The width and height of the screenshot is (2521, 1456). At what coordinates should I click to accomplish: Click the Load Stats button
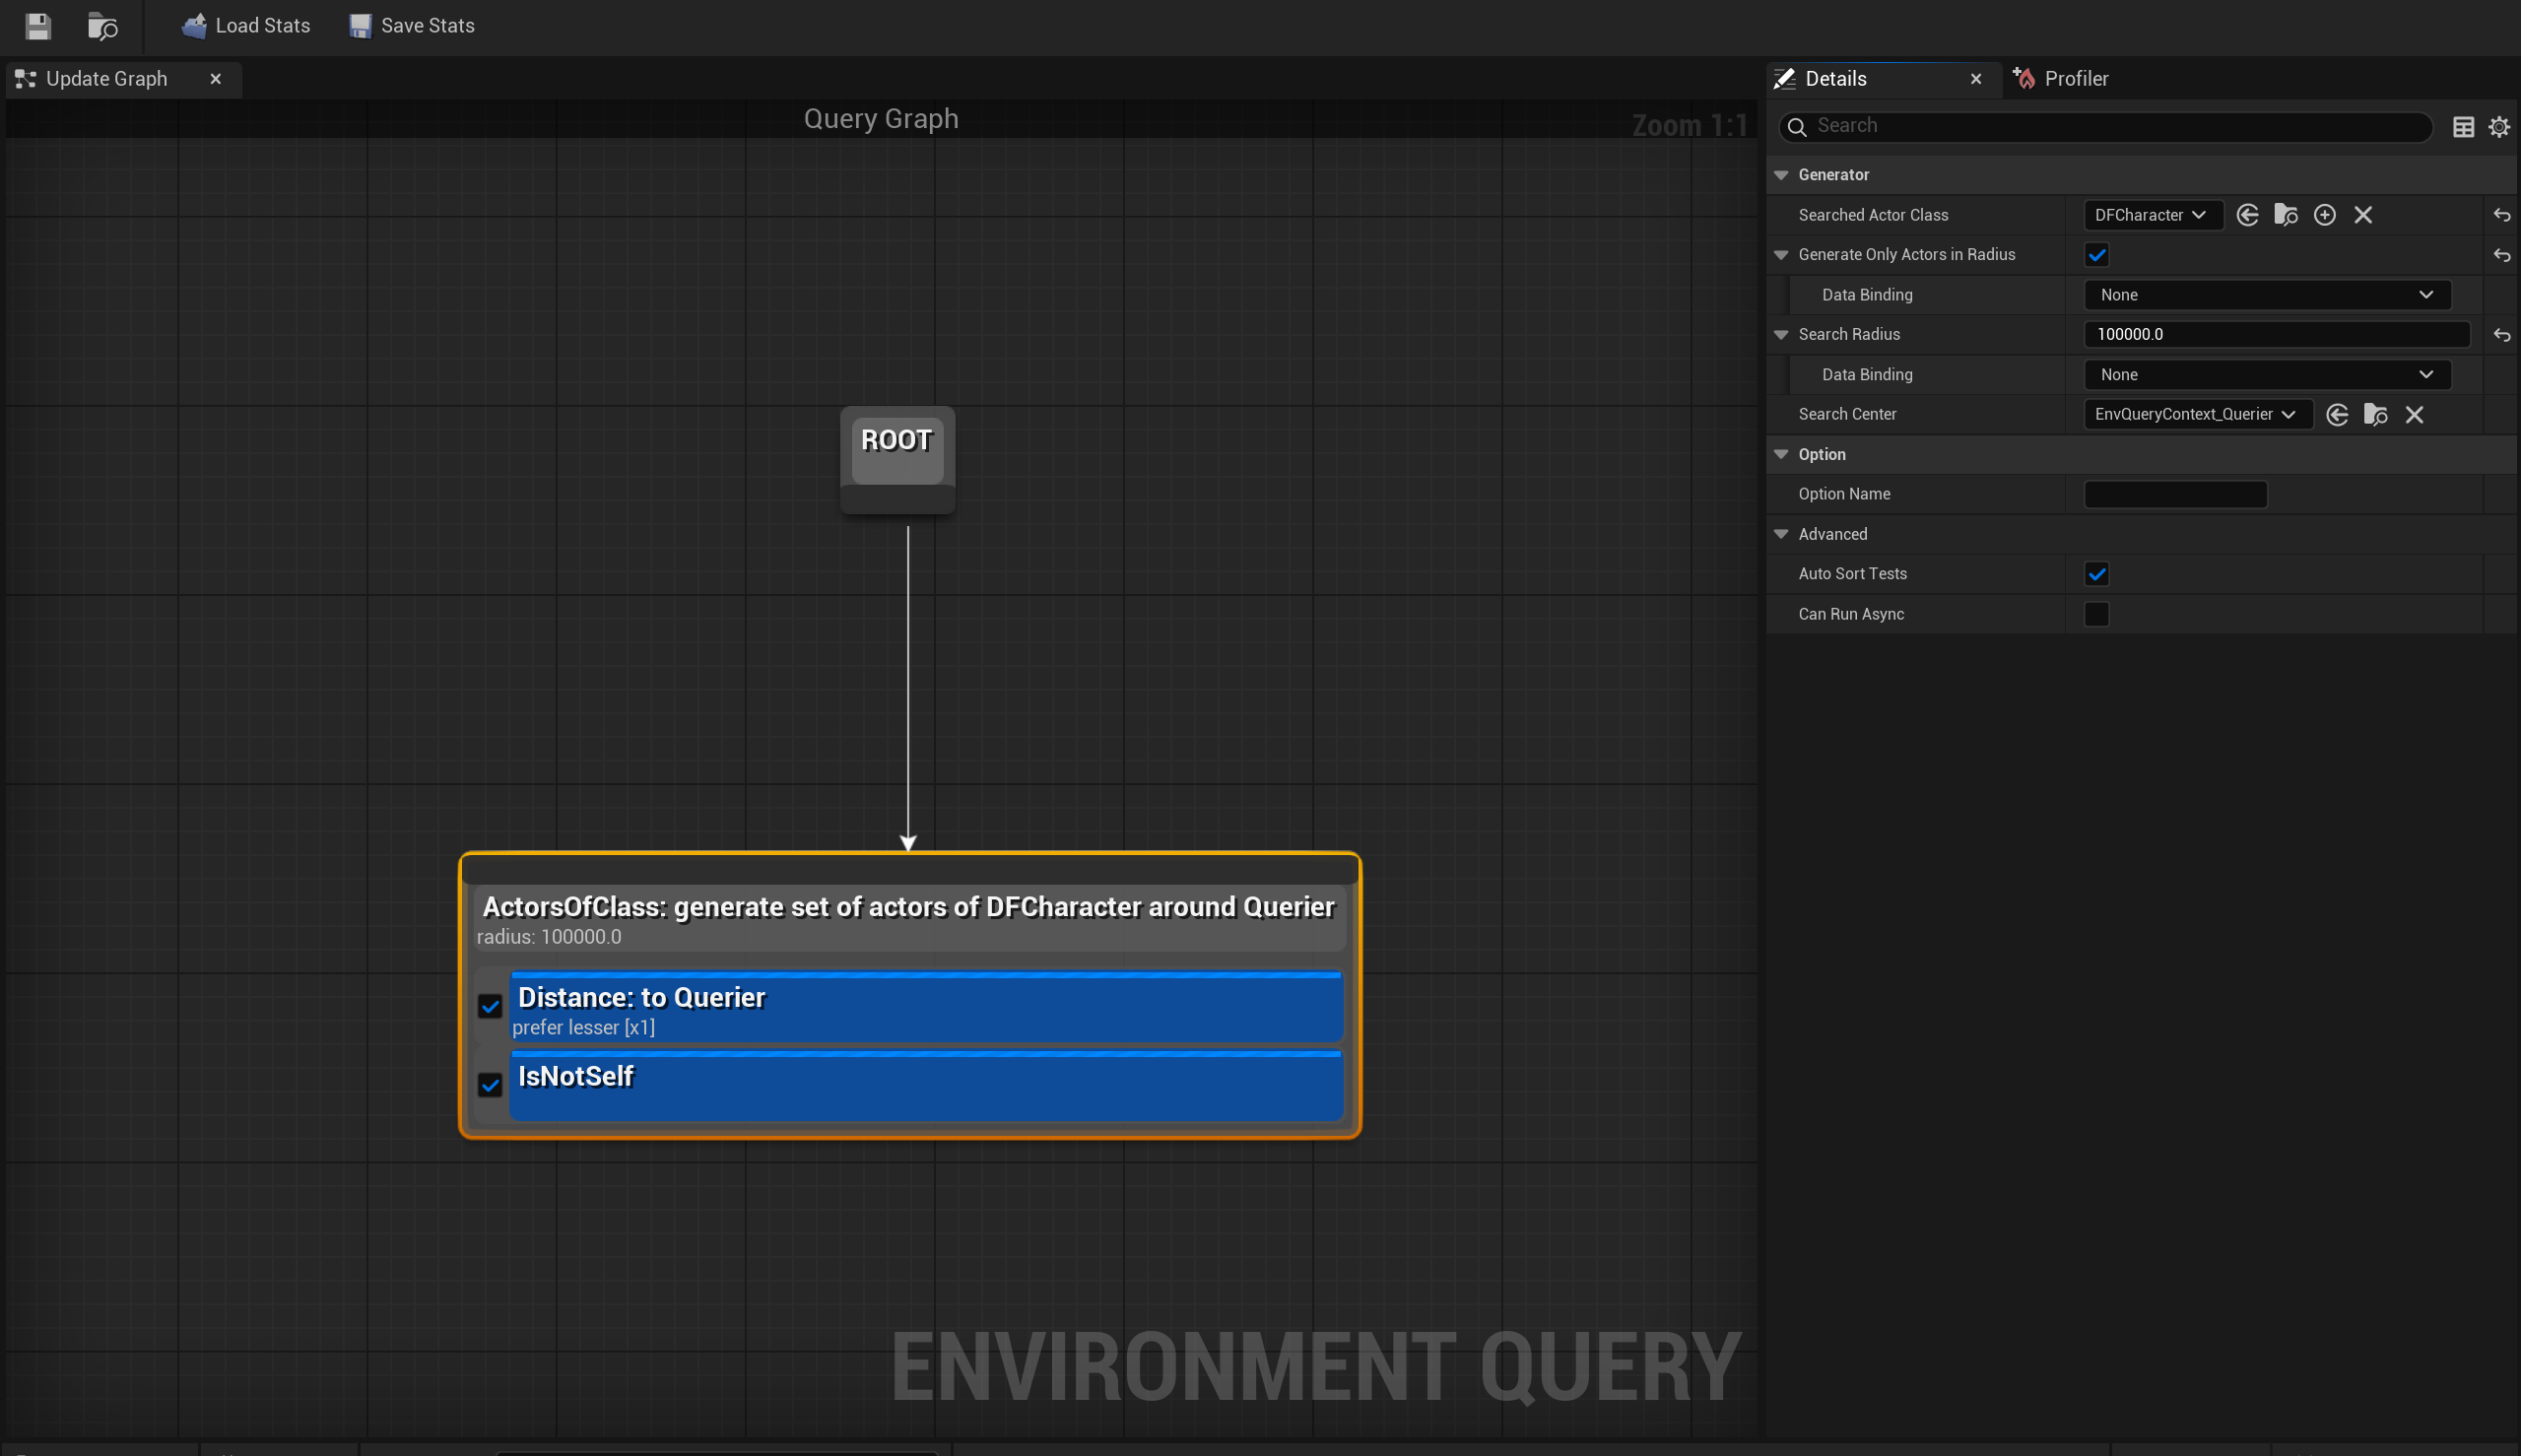click(x=246, y=26)
